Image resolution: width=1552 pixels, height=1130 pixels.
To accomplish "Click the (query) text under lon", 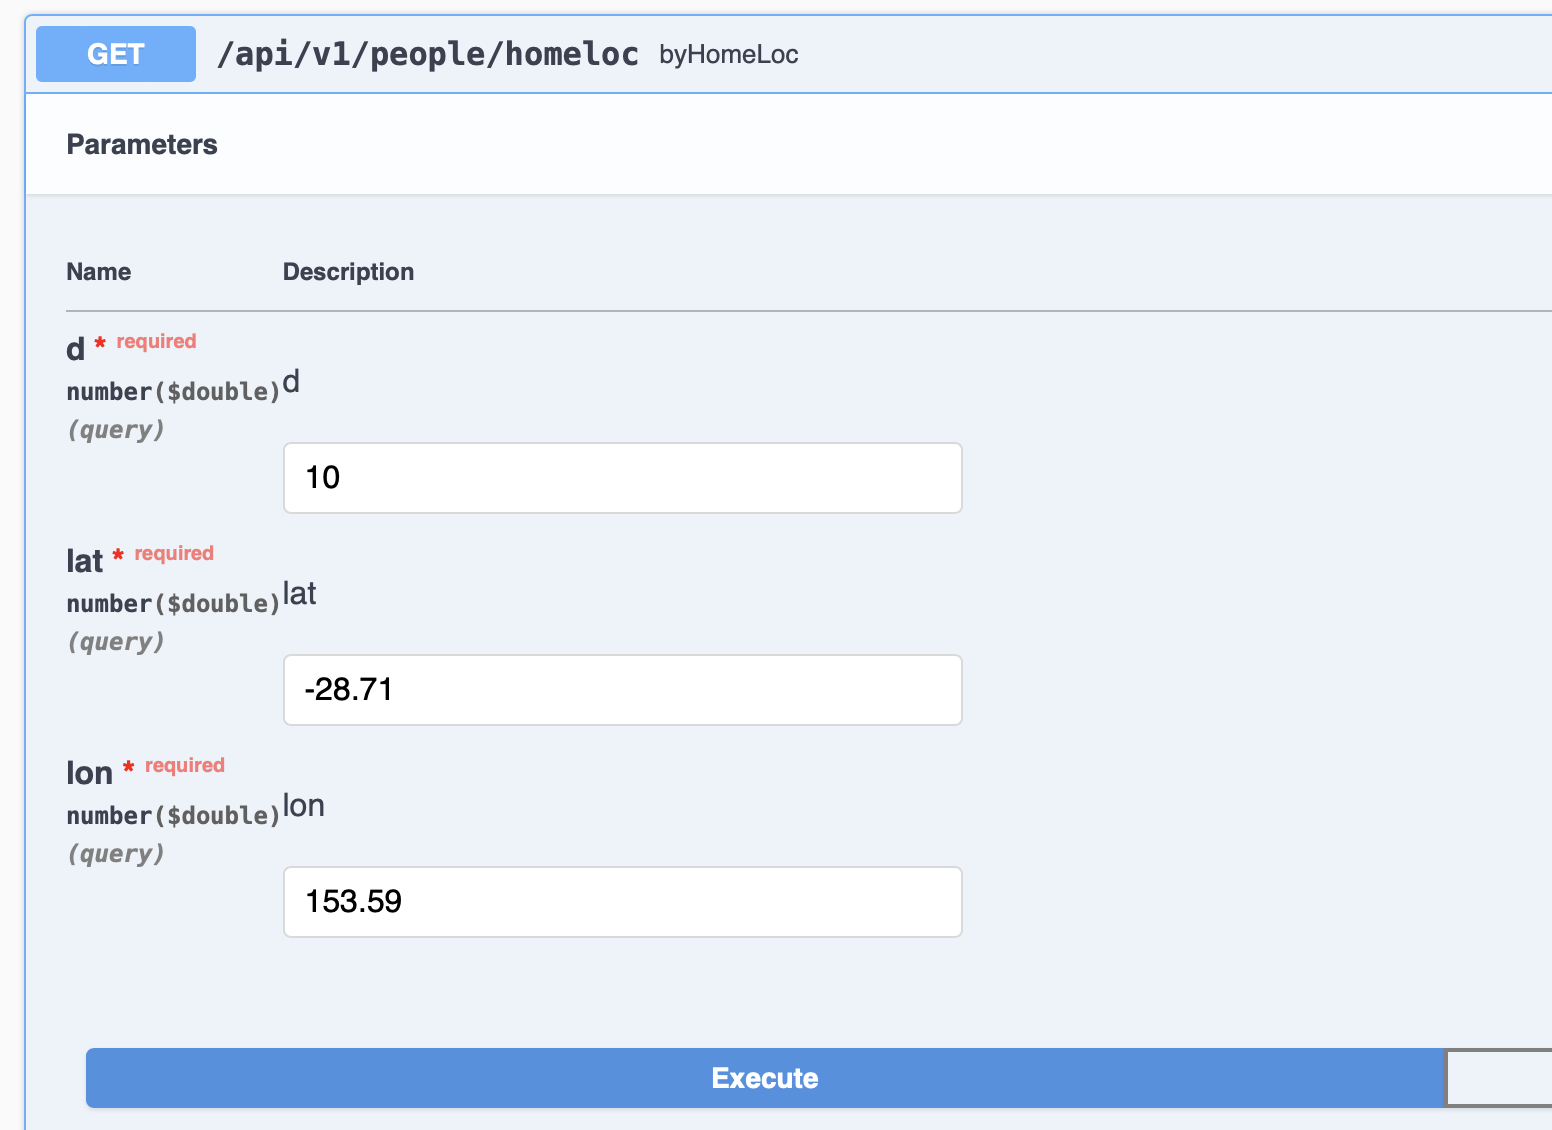I will (116, 854).
